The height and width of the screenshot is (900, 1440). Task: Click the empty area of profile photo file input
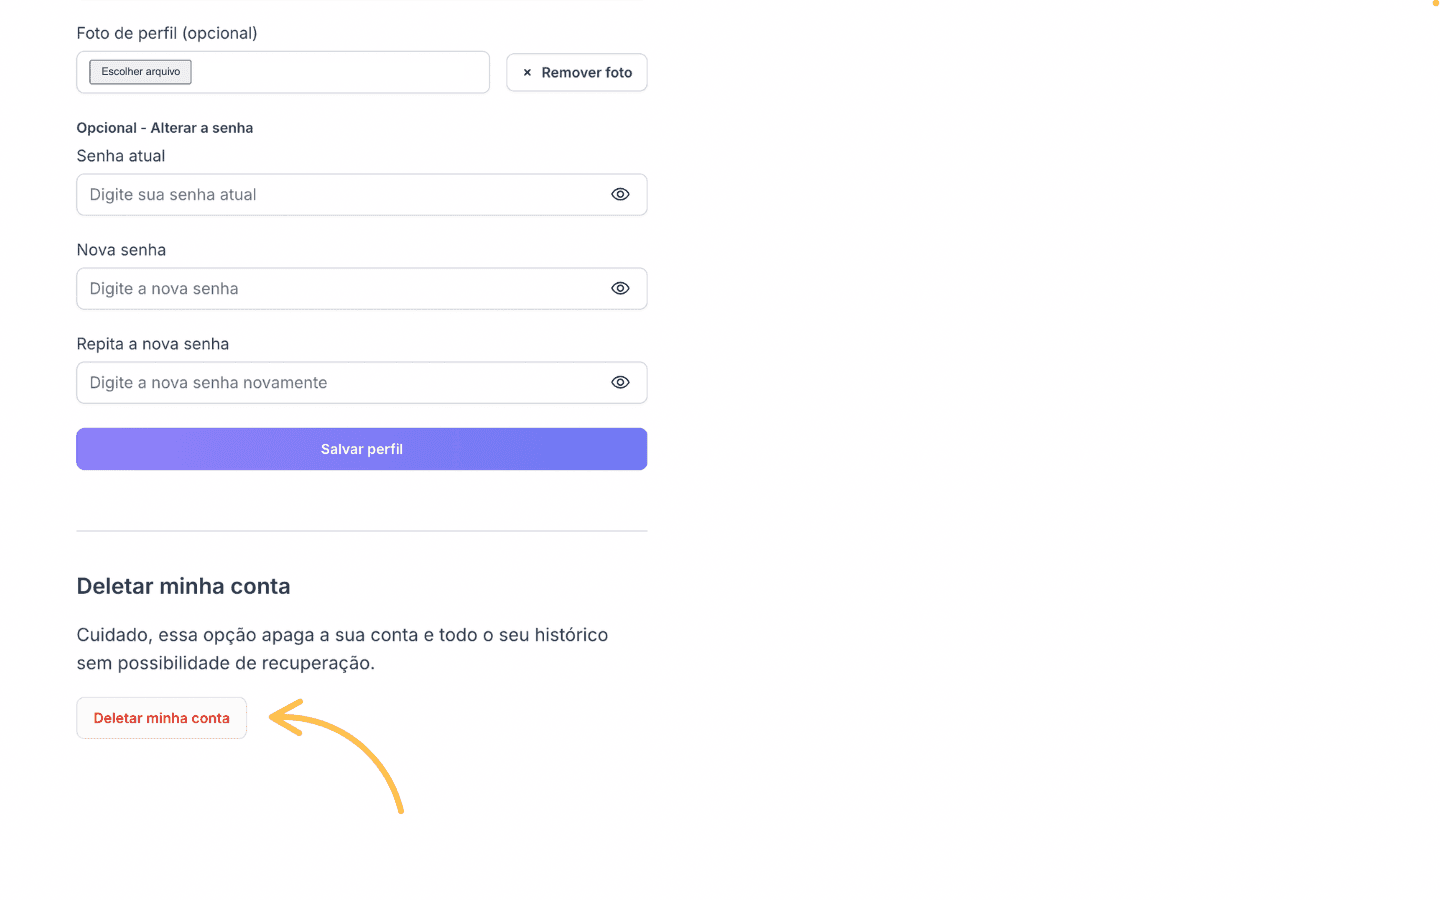pyautogui.click(x=340, y=72)
